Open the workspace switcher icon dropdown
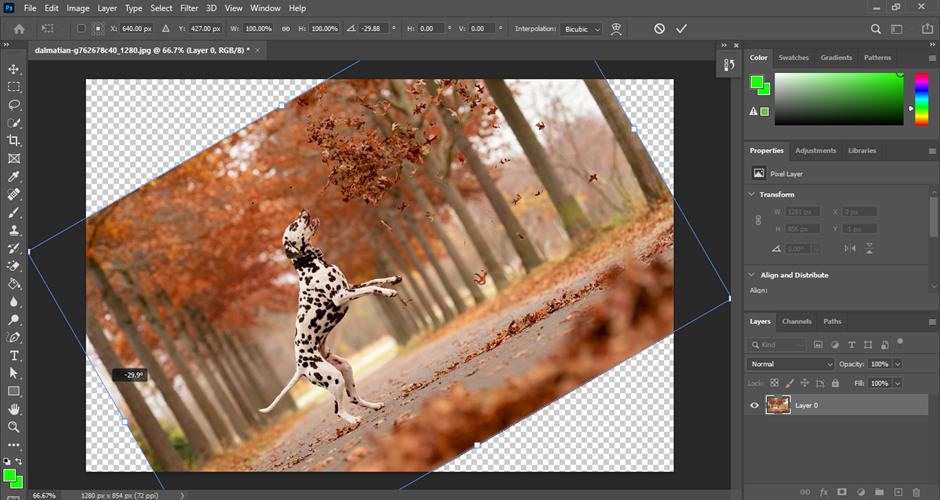Viewport: 940px width, 500px height. [x=897, y=29]
